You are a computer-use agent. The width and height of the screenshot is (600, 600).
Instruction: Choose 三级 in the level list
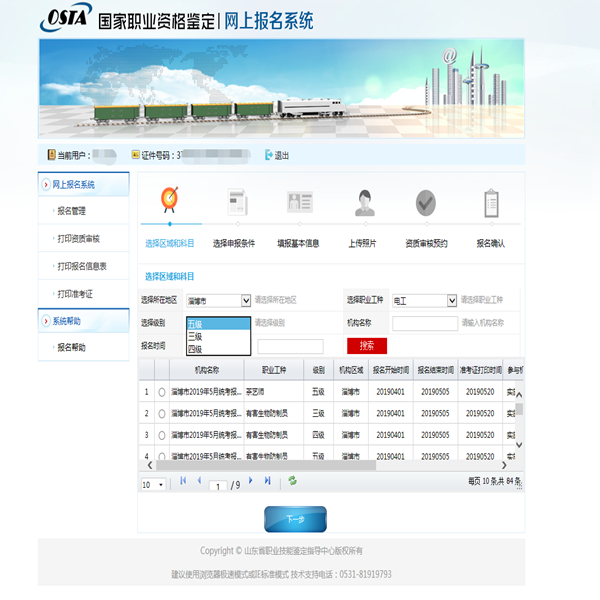click(x=218, y=337)
